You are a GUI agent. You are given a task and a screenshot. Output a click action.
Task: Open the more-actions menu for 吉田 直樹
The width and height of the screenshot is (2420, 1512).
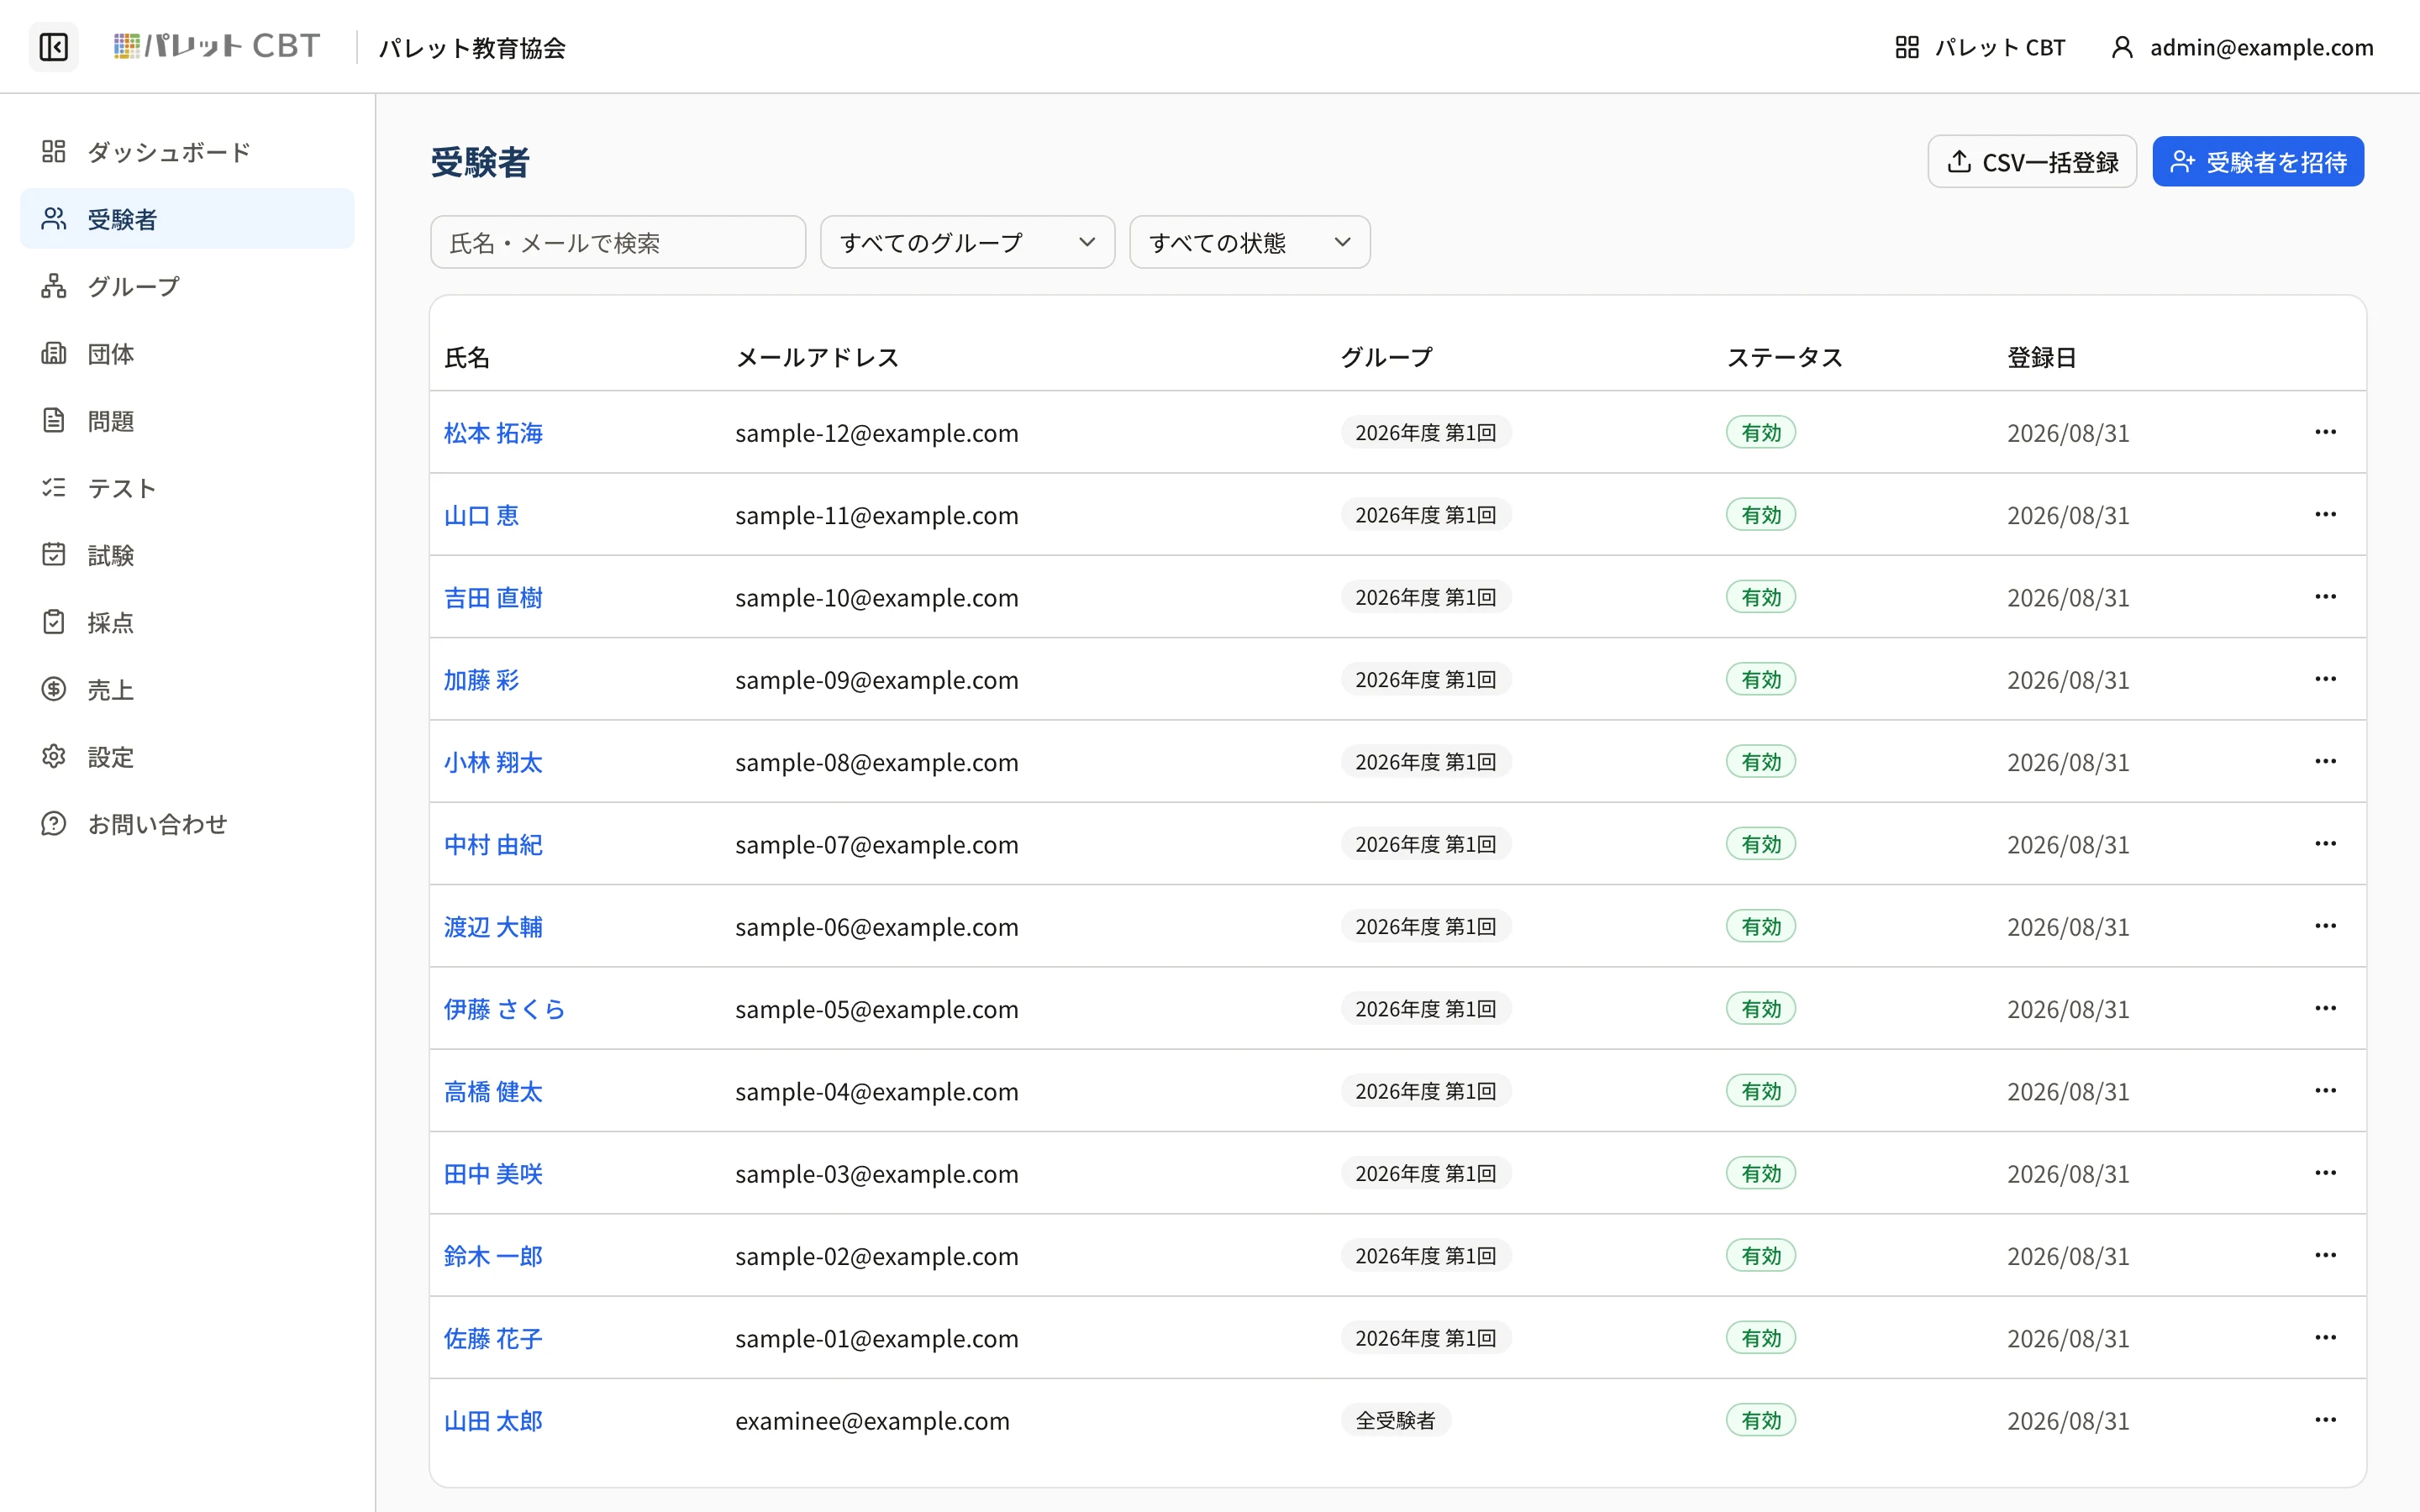pyautogui.click(x=2326, y=597)
